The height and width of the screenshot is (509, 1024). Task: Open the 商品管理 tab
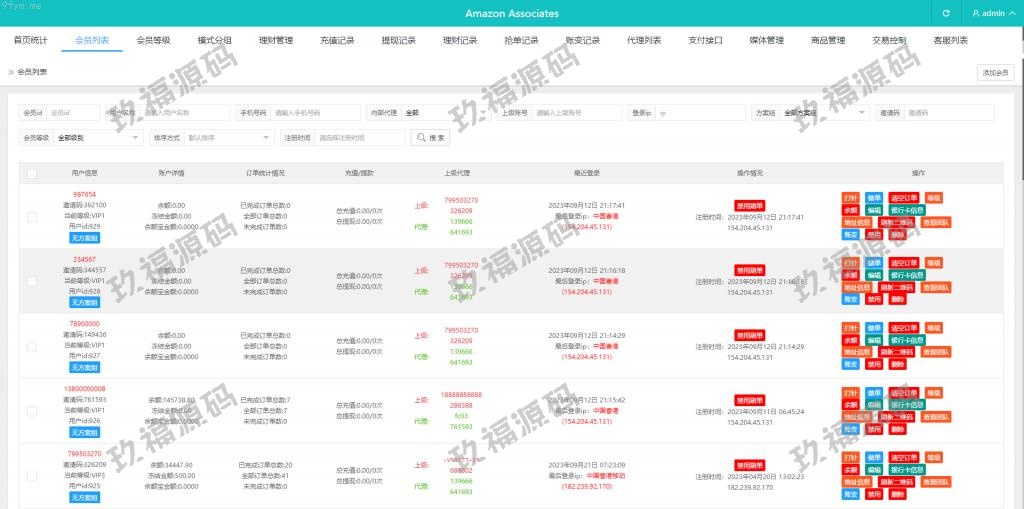[x=827, y=41]
